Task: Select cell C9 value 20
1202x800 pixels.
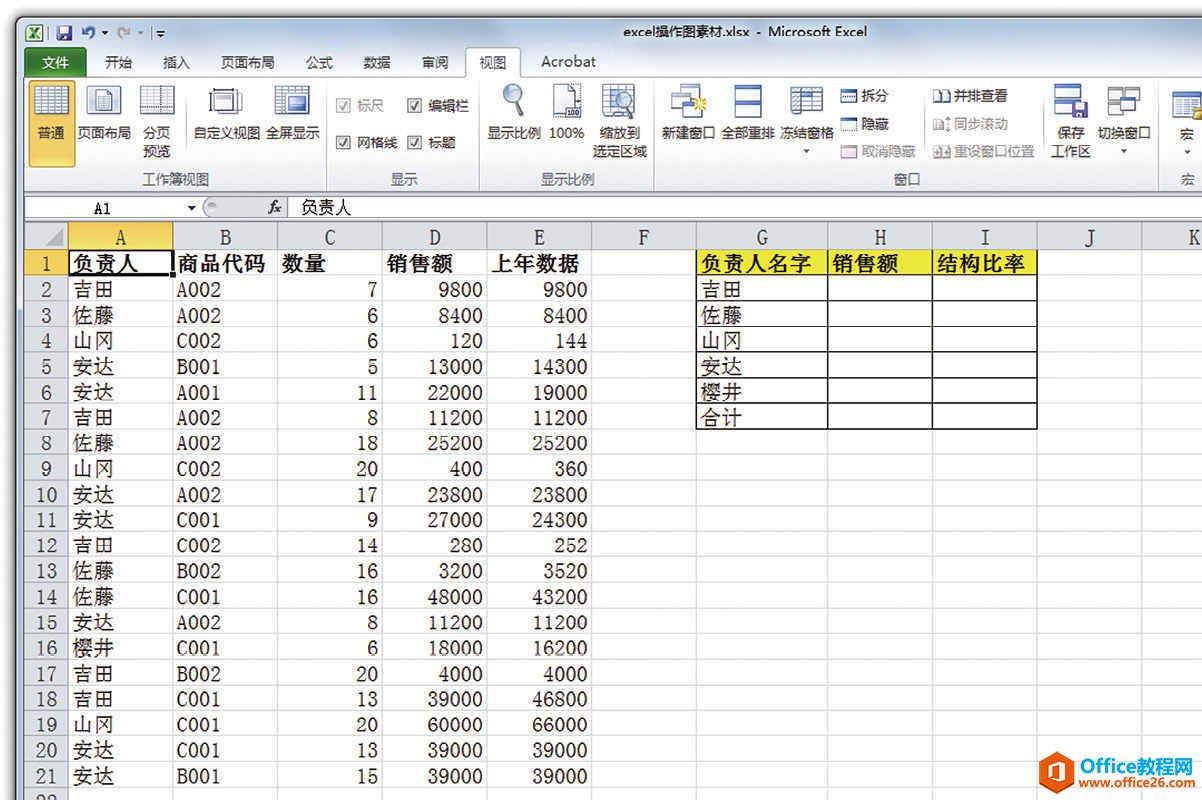Action: (329, 468)
